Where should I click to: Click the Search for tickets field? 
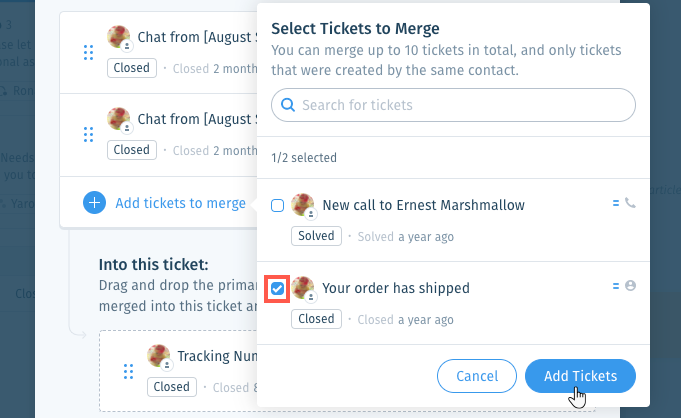coord(453,105)
